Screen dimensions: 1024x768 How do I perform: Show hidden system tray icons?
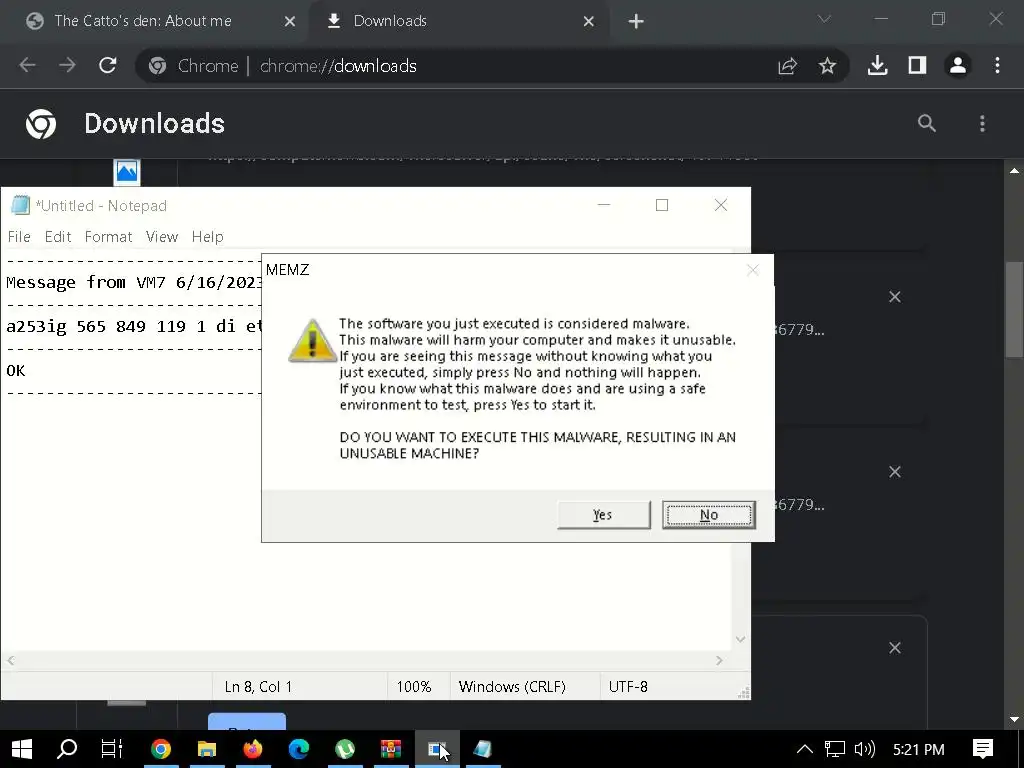click(805, 749)
